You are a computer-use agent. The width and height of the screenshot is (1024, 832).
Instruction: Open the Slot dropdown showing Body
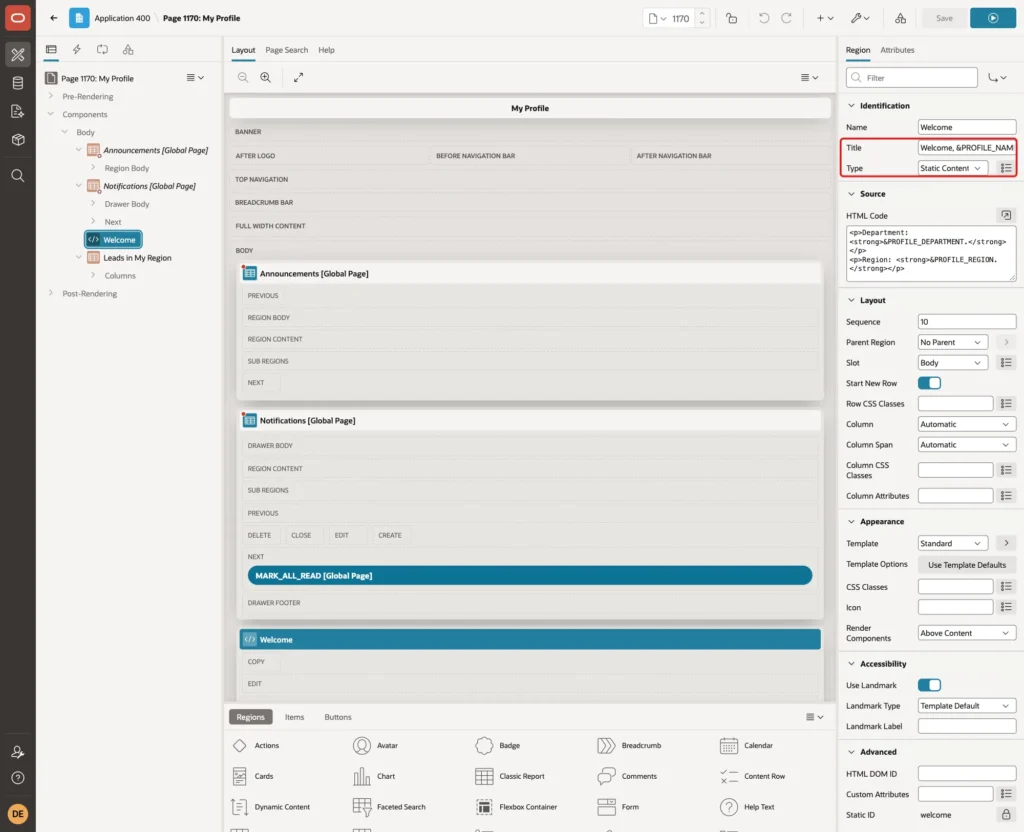(952, 362)
